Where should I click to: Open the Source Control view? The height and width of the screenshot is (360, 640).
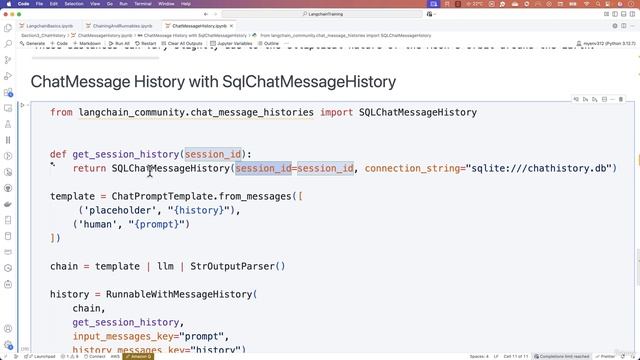8,60
